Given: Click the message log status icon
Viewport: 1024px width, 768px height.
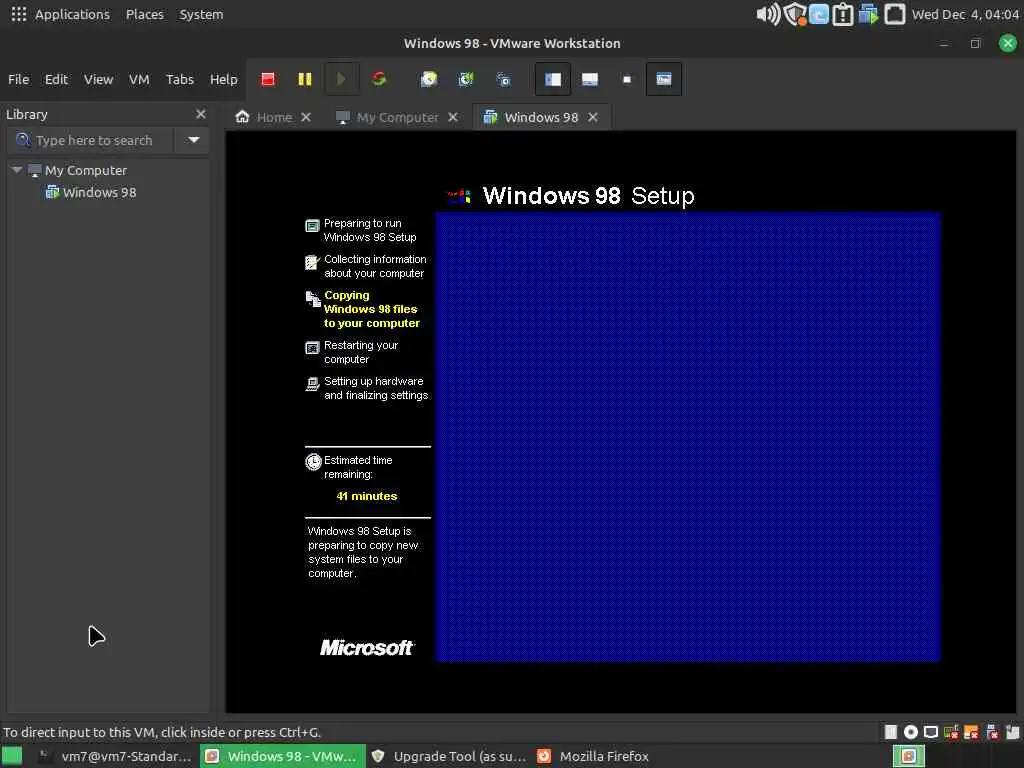Looking at the screenshot, I should point(1012,732).
